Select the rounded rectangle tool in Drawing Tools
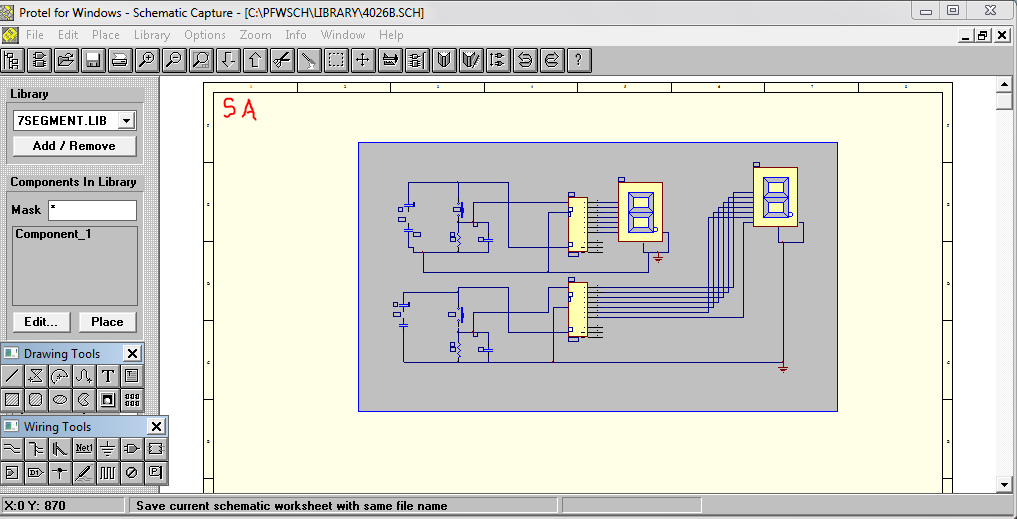 click(x=36, y=400)
